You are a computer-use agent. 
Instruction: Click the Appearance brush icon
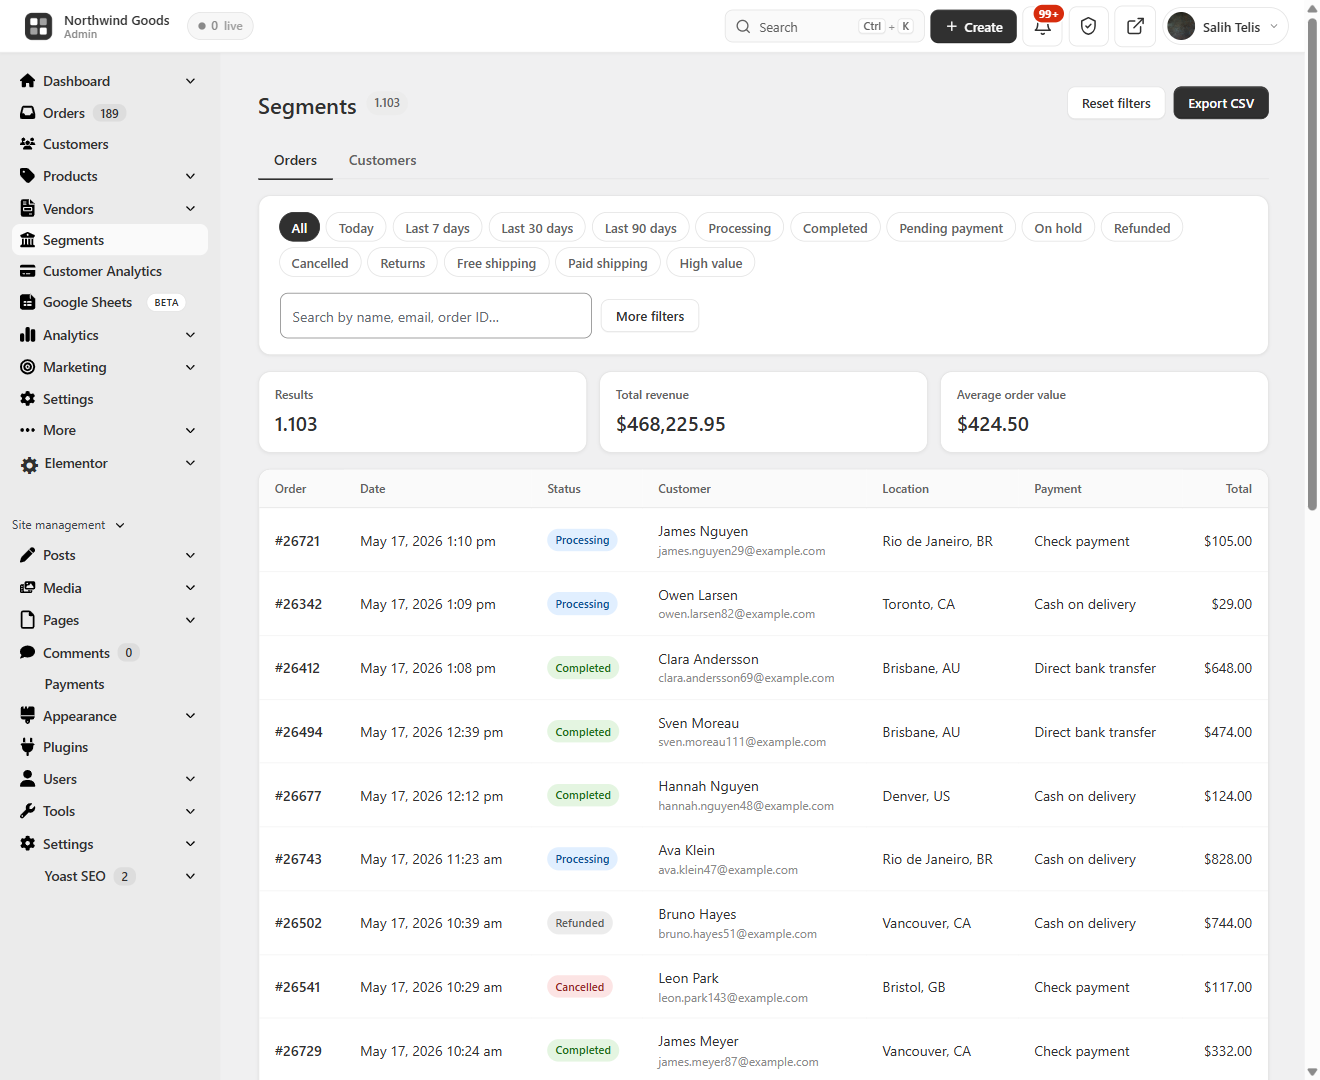pos(28,716)
